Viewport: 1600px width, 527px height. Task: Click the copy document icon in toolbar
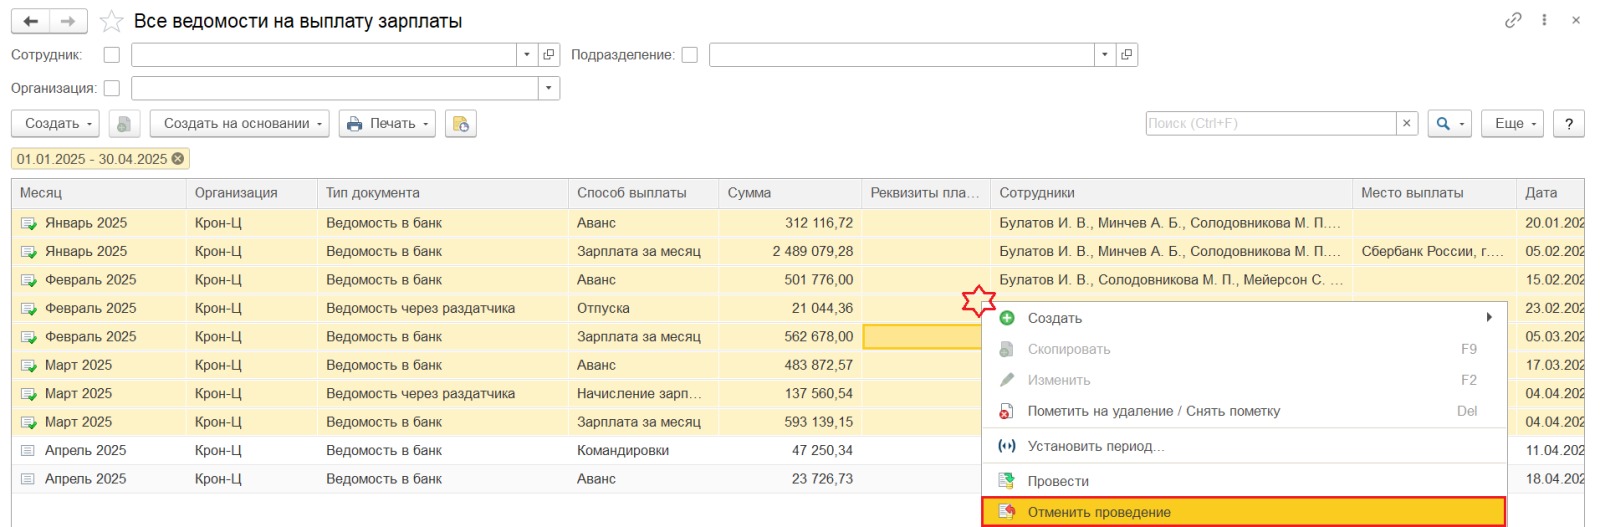(x=124, y=124)
